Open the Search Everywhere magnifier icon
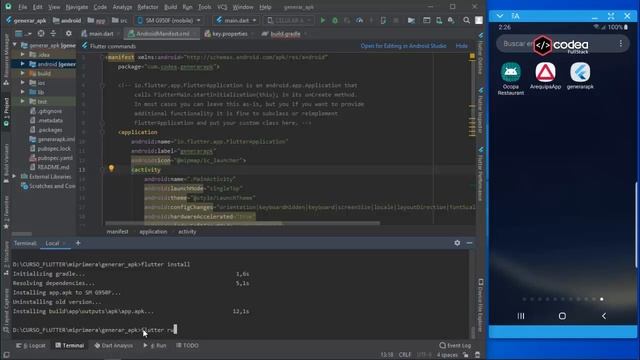 [x=466, y=20]
